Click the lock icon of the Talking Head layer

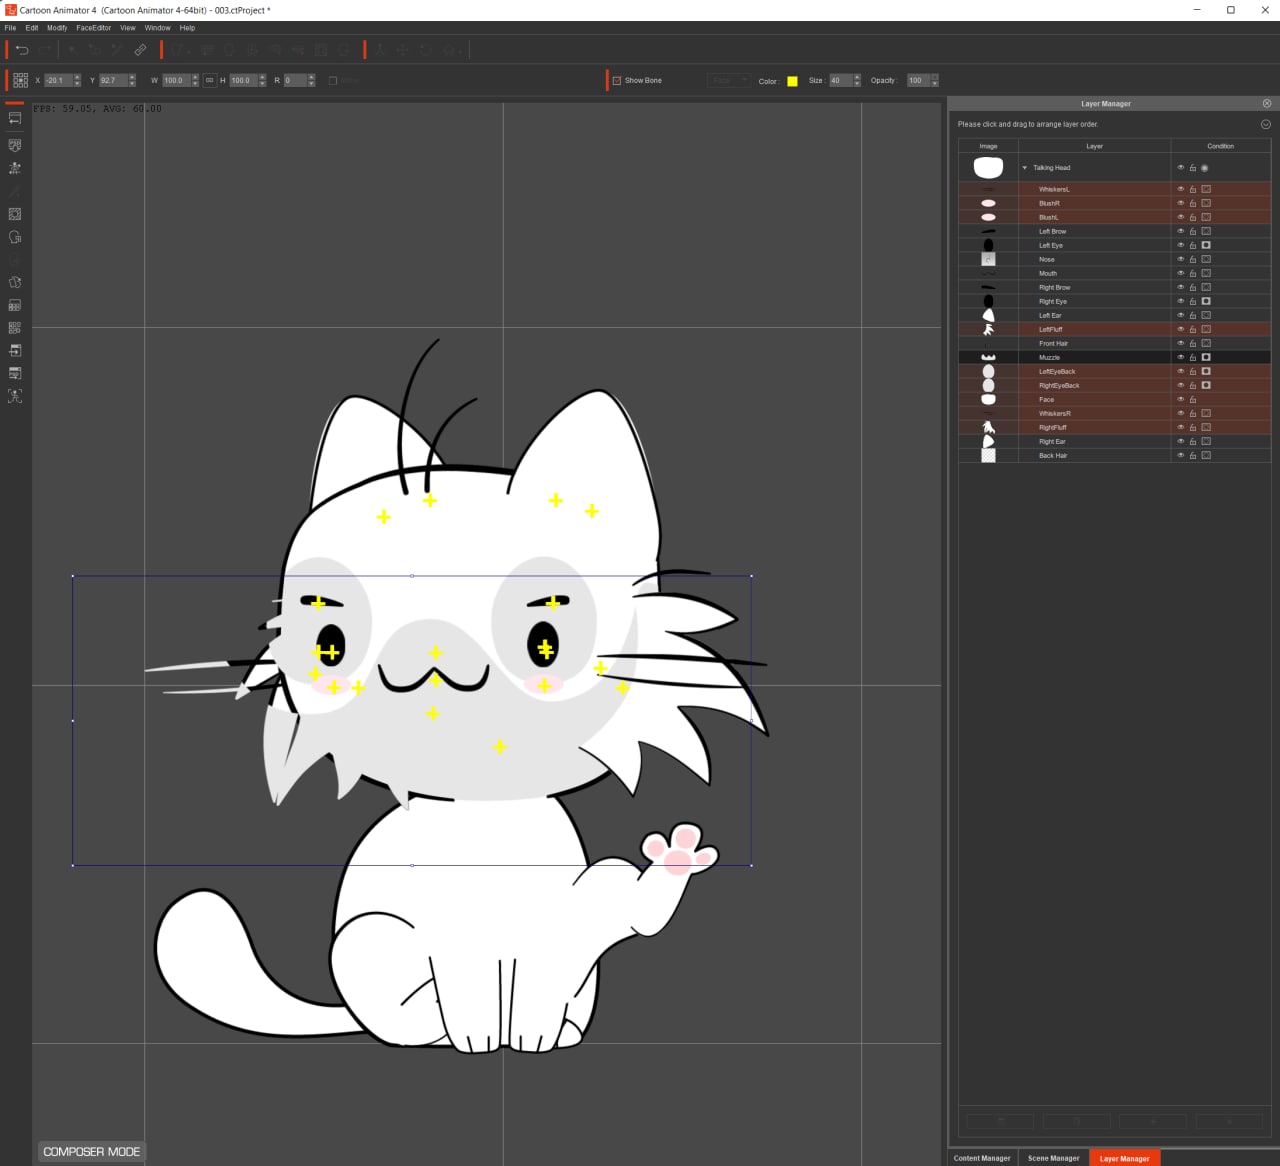click(1193, 168)
